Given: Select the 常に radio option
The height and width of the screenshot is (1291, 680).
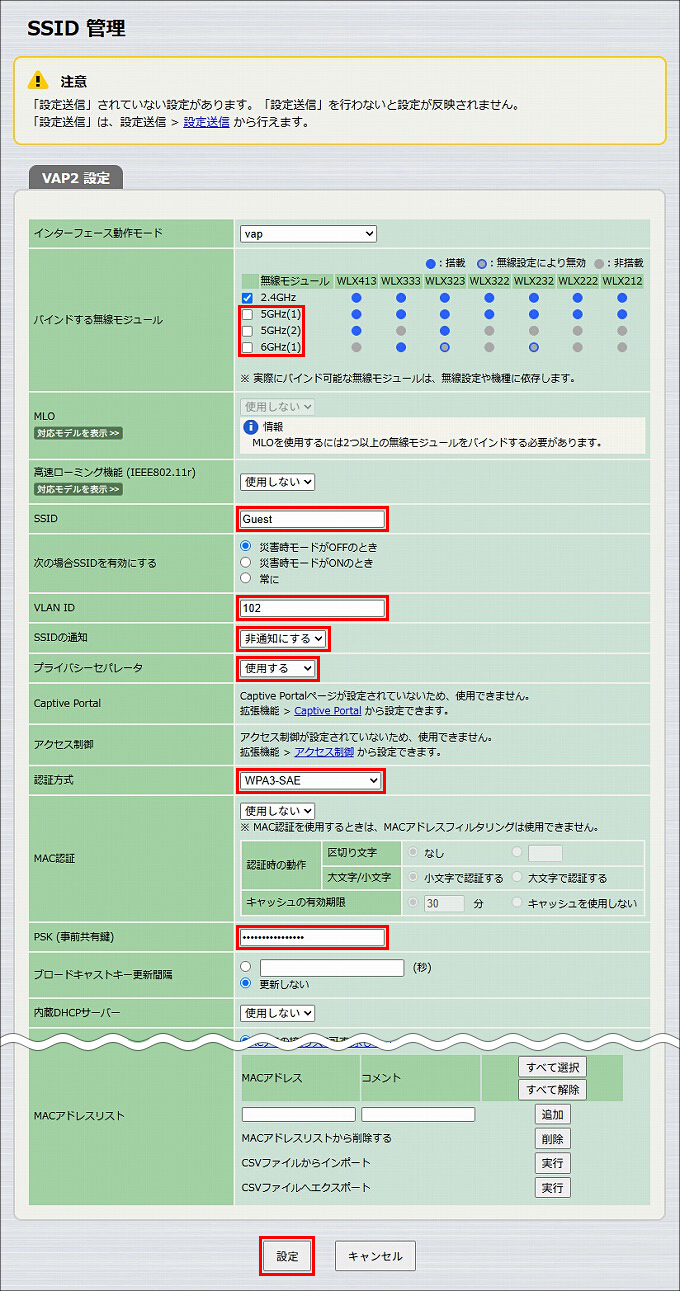Looking at the screenshot, I should pos(246,578).
